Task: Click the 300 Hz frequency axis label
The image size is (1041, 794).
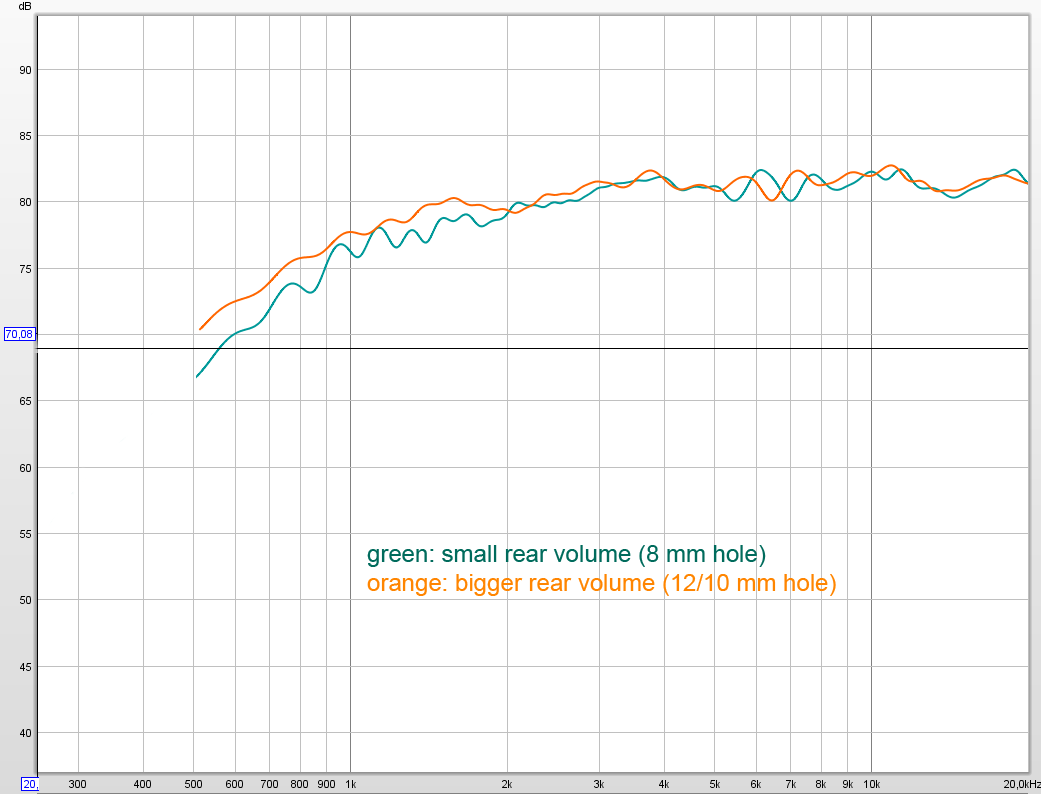Action: (78, 784)
